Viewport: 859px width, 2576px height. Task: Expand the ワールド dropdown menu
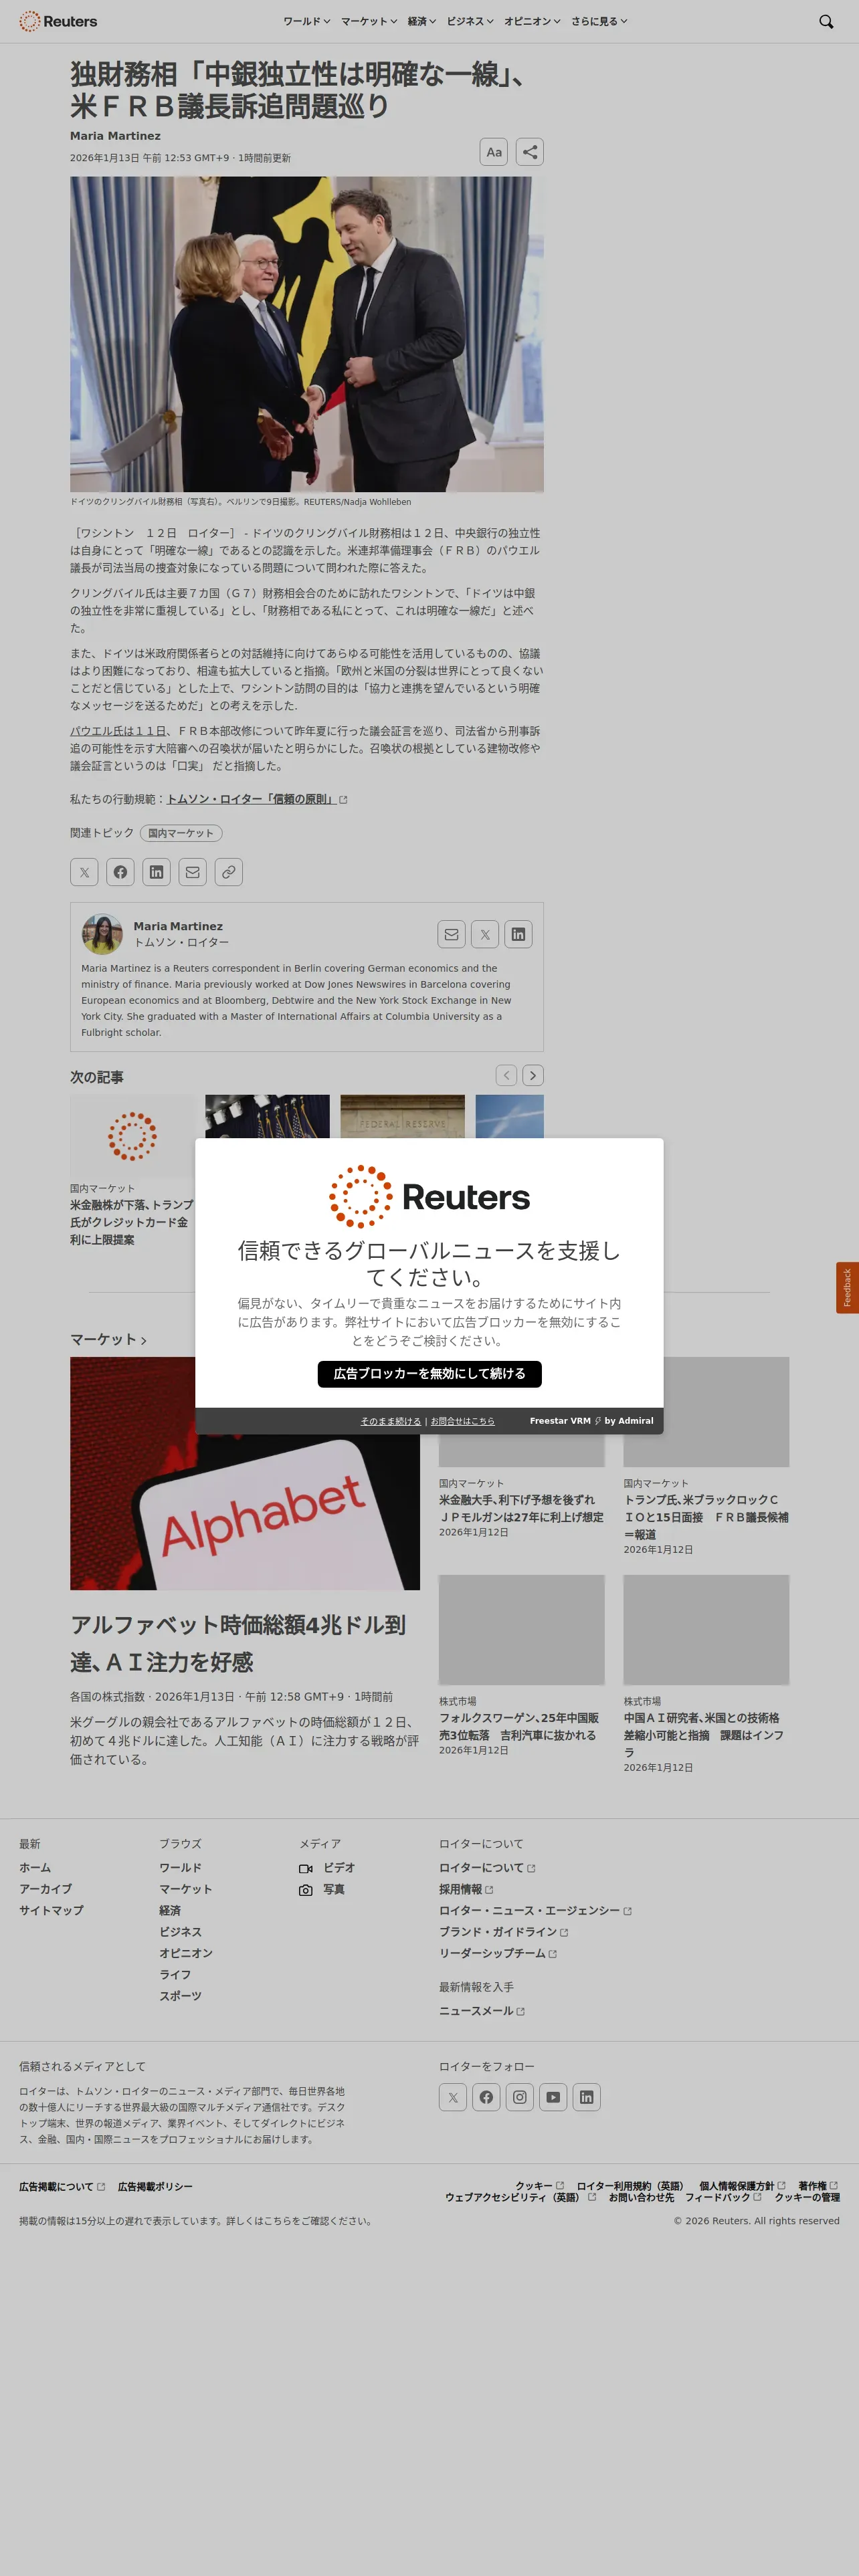306,21
